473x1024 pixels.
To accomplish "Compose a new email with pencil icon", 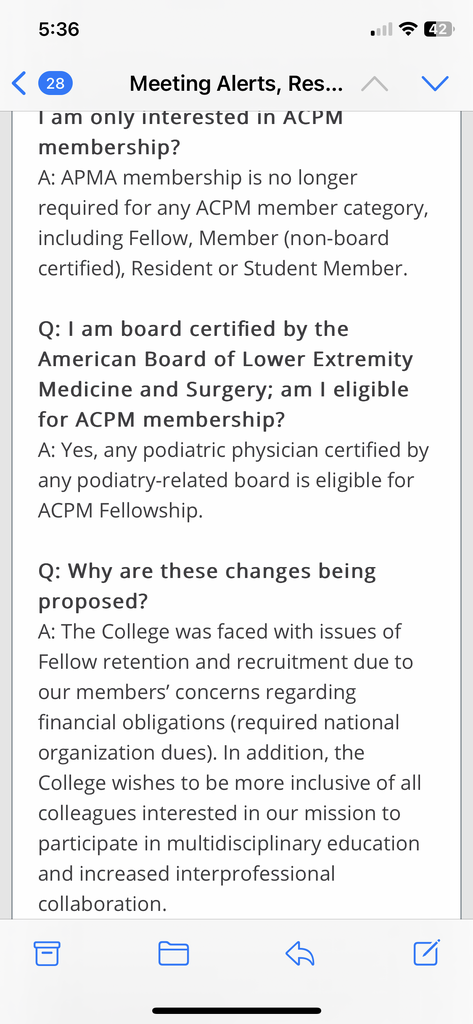I will coord(427,953).
